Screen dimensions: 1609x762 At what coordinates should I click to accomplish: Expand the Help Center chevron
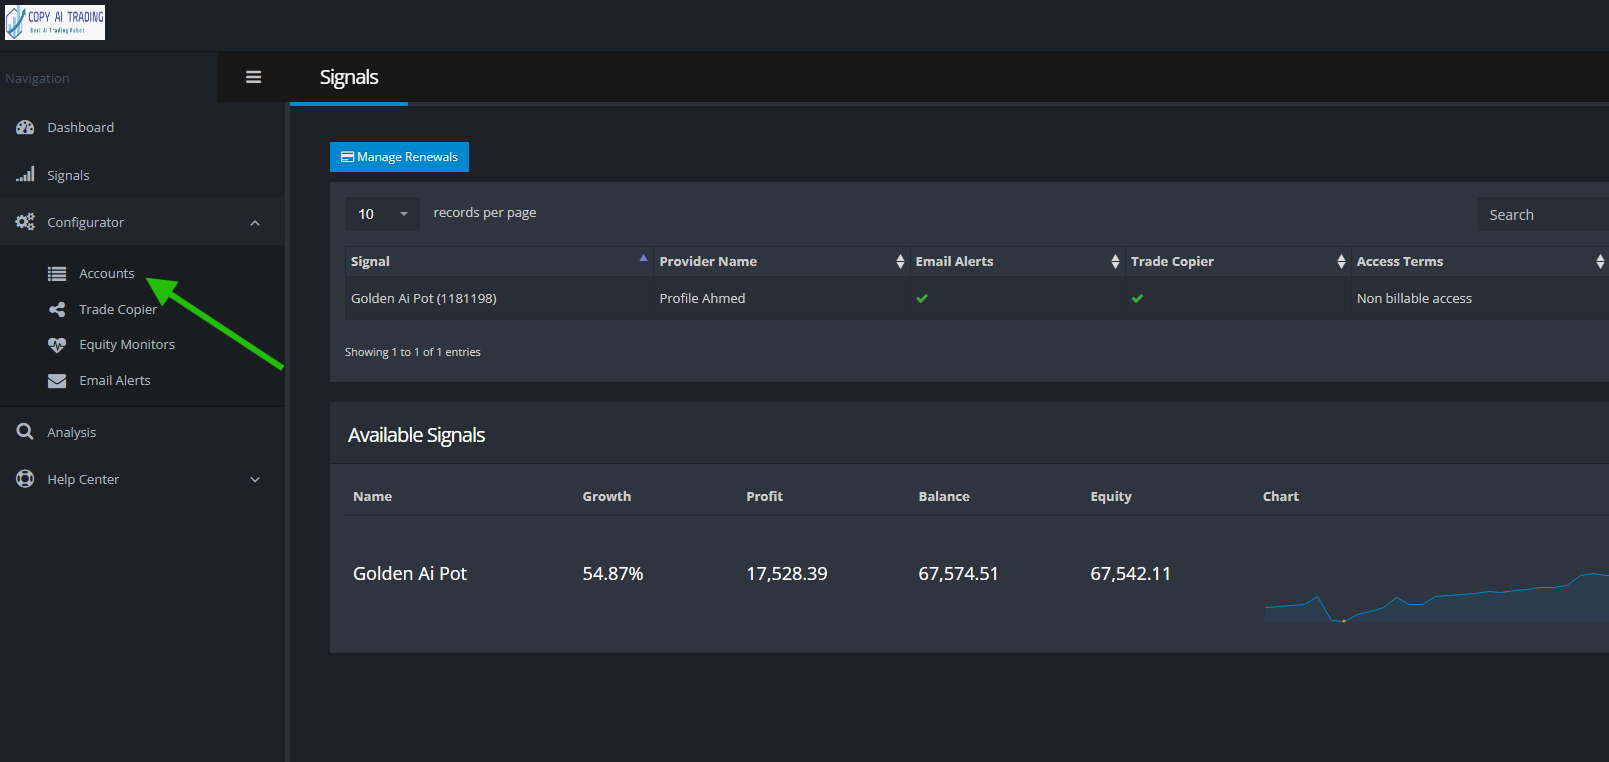click(x=255, y=480)
